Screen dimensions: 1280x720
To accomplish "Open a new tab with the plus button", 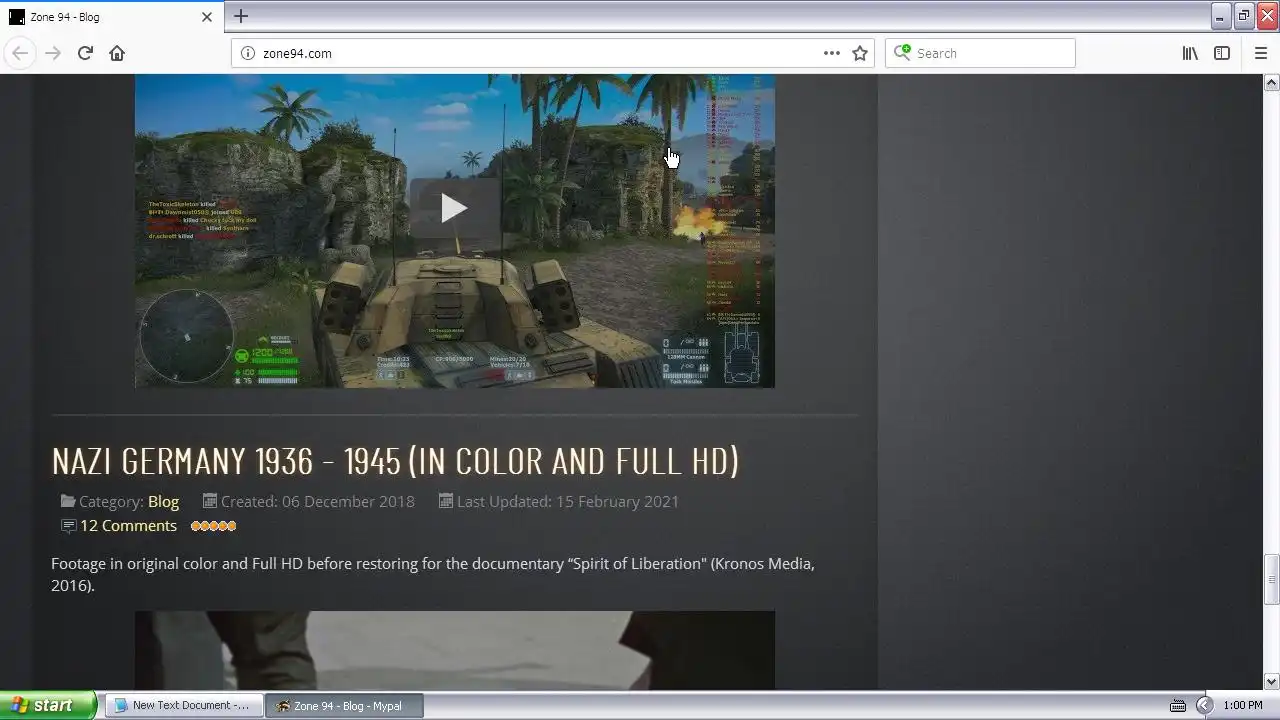I will point(241,16).
